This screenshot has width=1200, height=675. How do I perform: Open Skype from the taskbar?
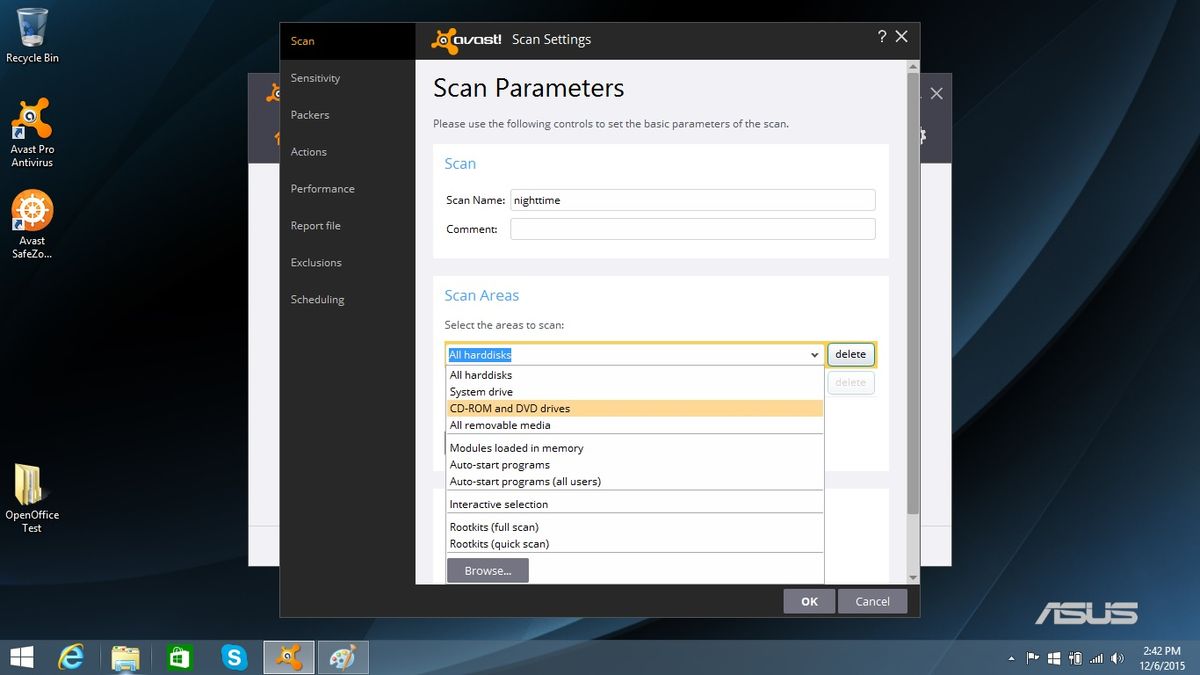point(234,657)
